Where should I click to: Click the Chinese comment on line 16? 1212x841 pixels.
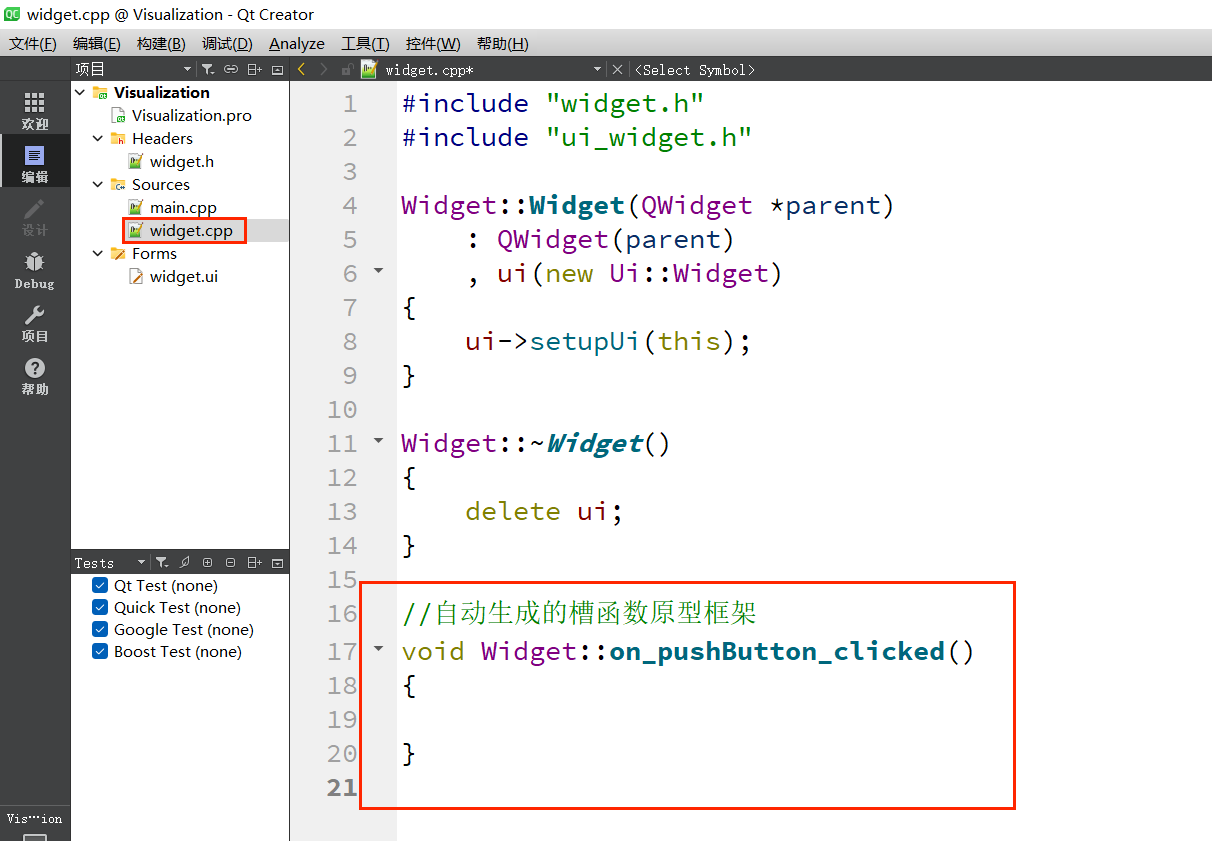click(x=579, y=613)
